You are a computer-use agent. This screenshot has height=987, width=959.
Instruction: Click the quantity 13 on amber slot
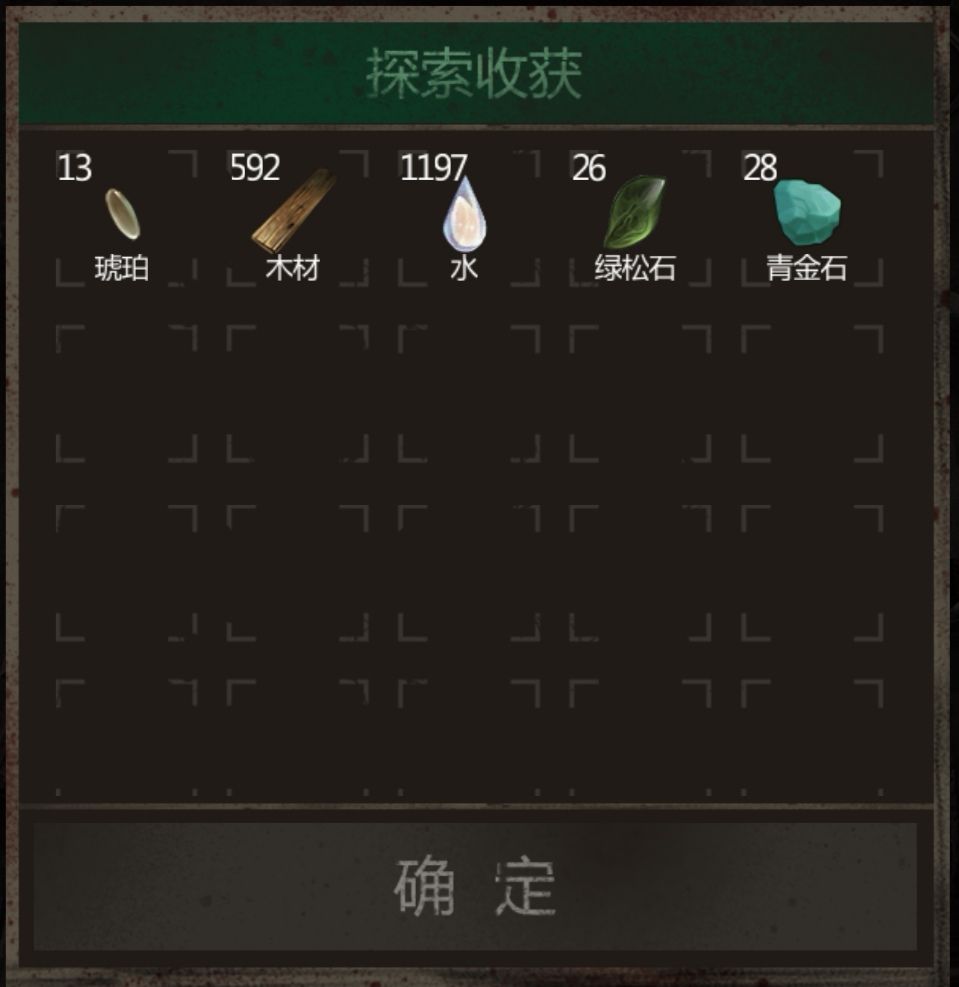click(x=74, y=168)
